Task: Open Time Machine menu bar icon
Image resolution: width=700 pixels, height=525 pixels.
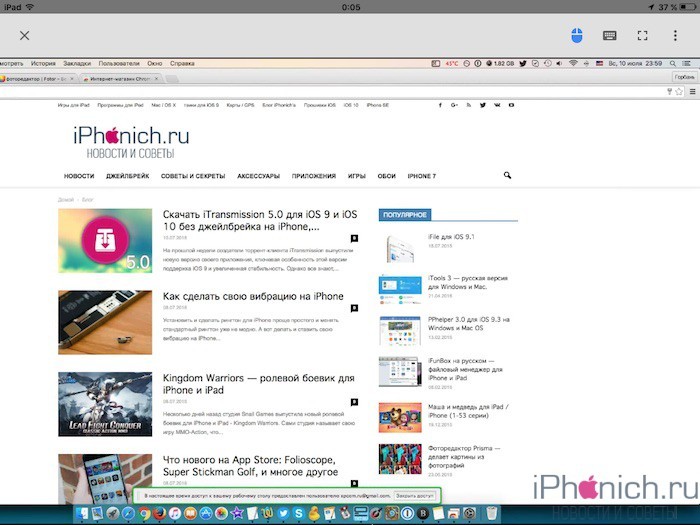Action: click(547, 63)
